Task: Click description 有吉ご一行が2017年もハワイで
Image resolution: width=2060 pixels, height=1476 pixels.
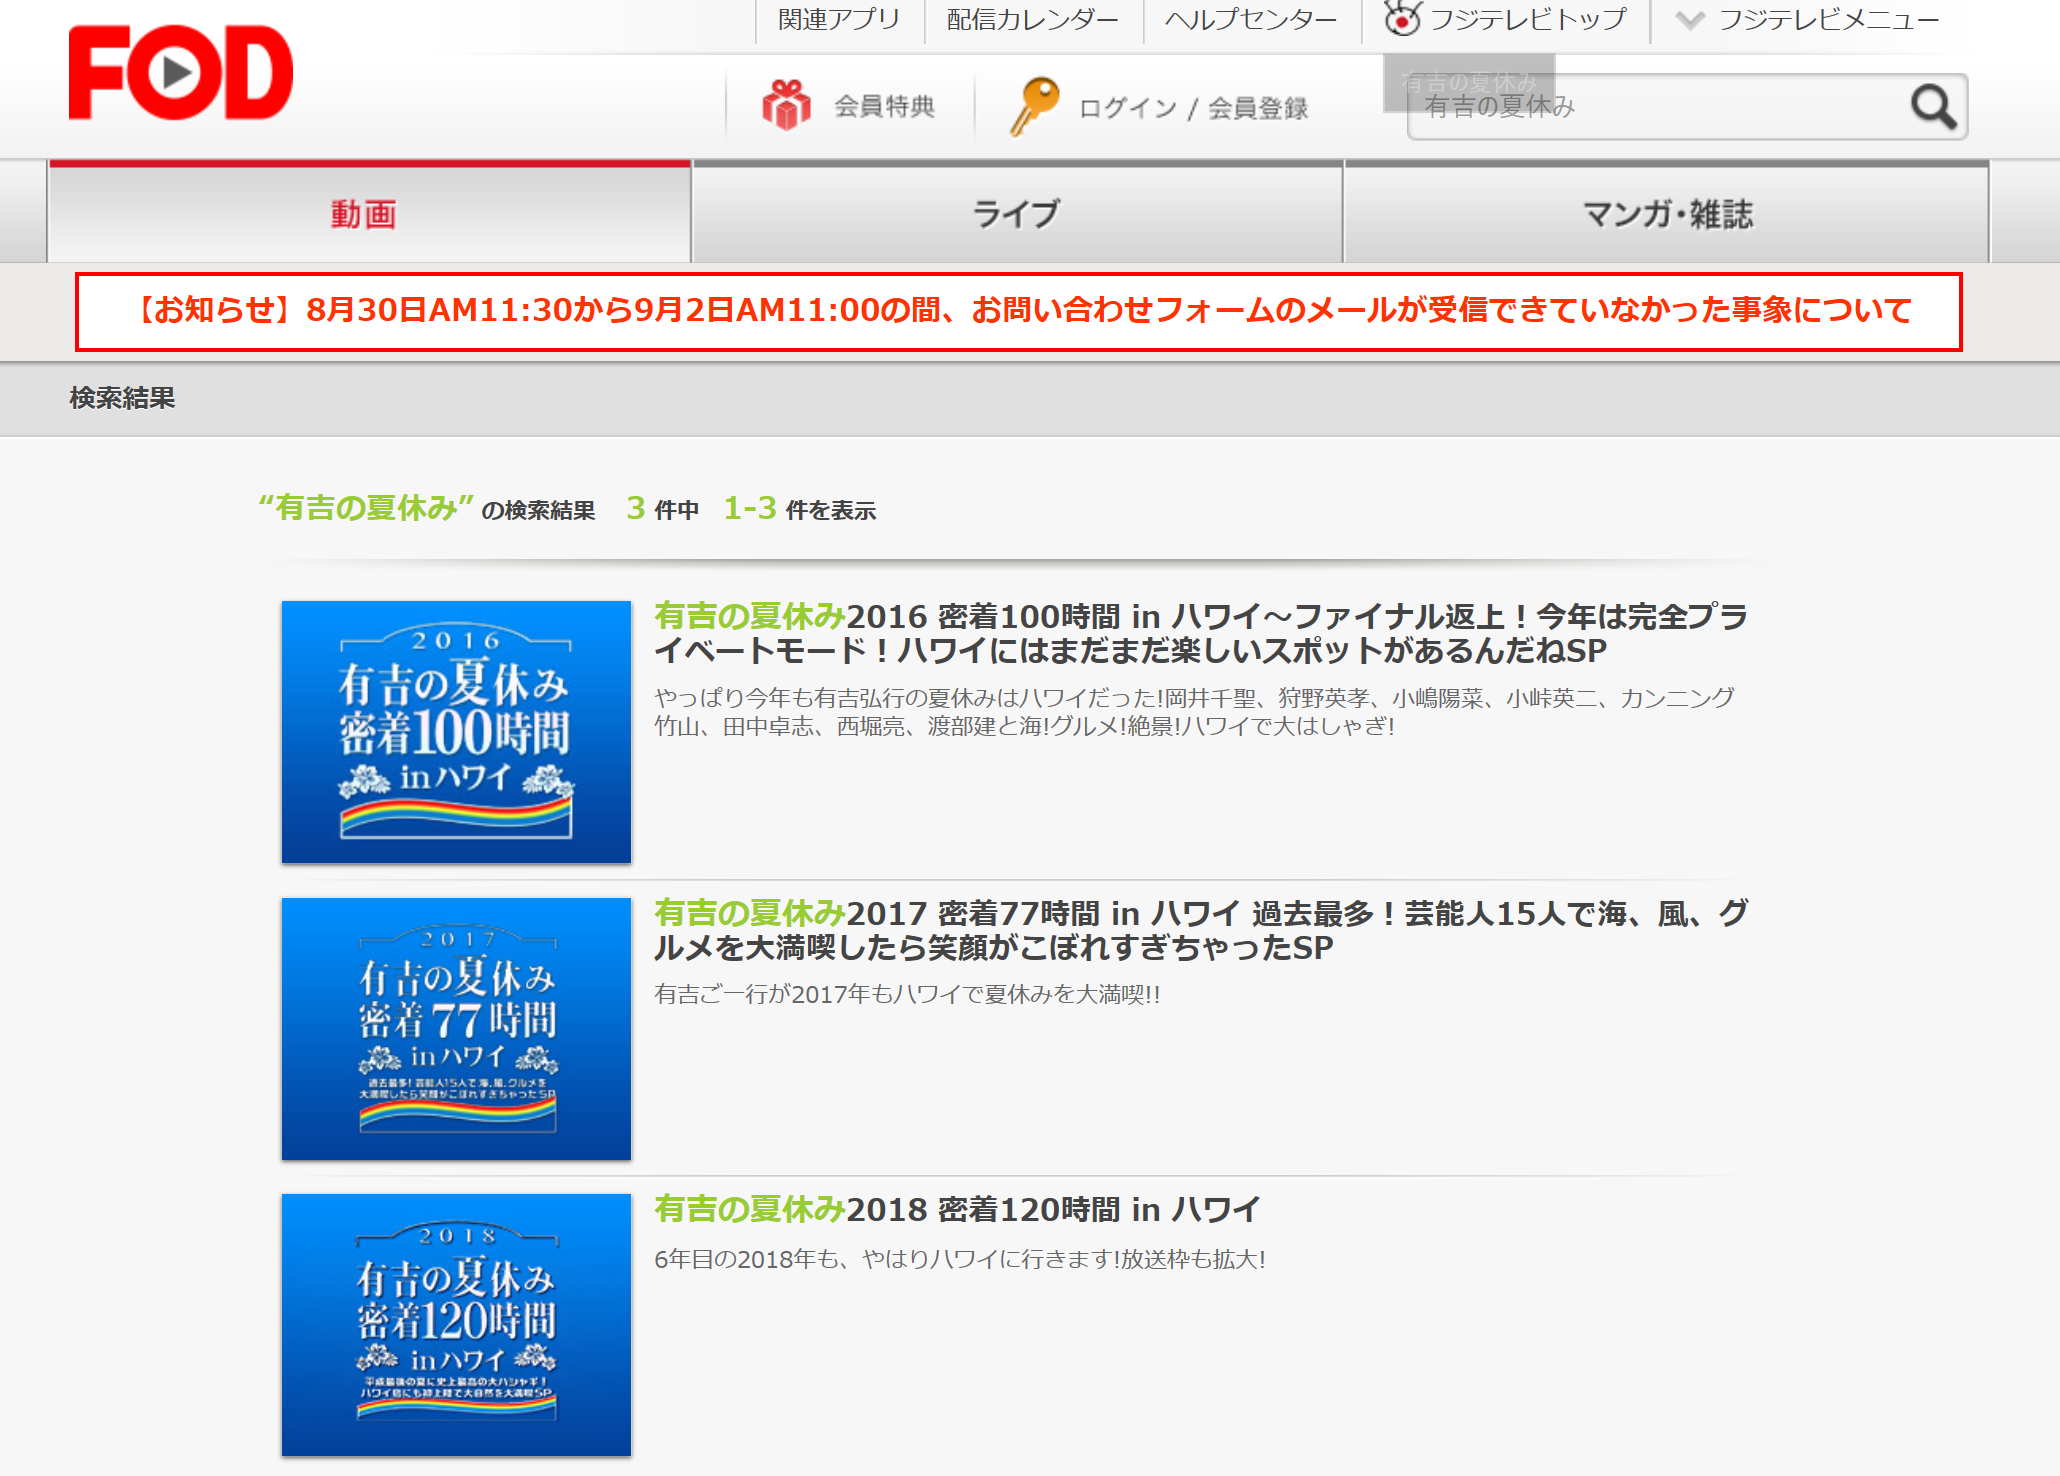Action: (x=907, y=994)
